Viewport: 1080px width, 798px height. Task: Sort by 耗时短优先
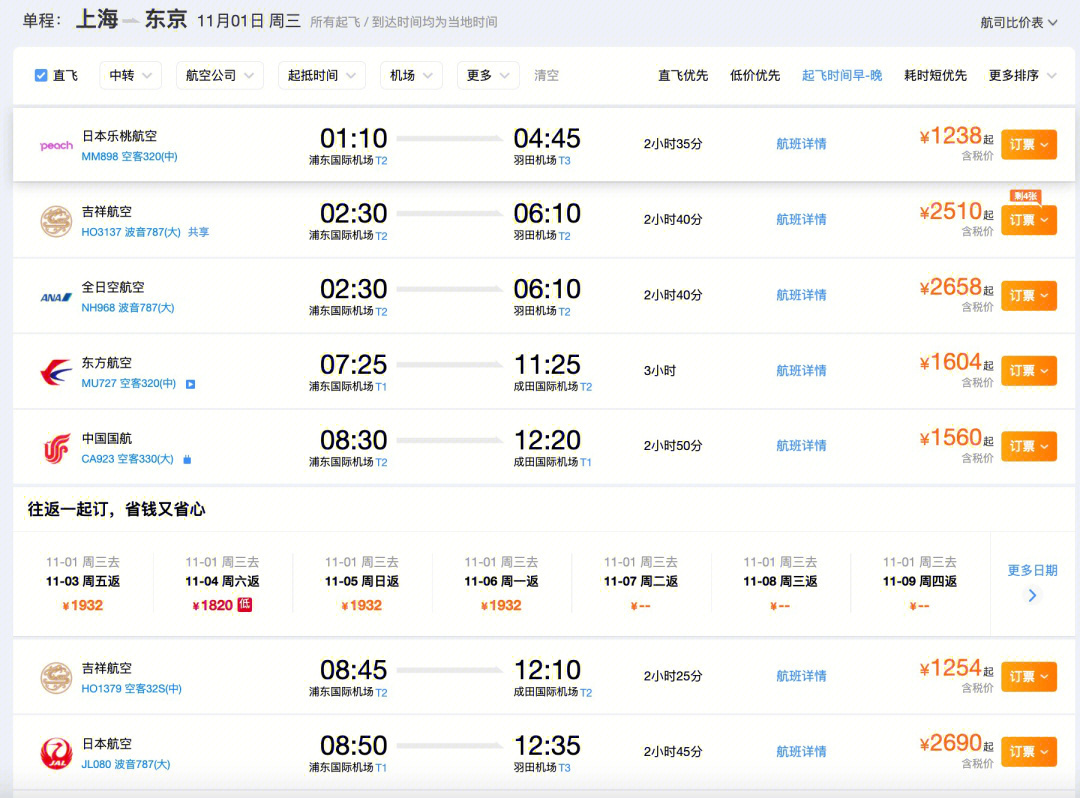point(935,75)
